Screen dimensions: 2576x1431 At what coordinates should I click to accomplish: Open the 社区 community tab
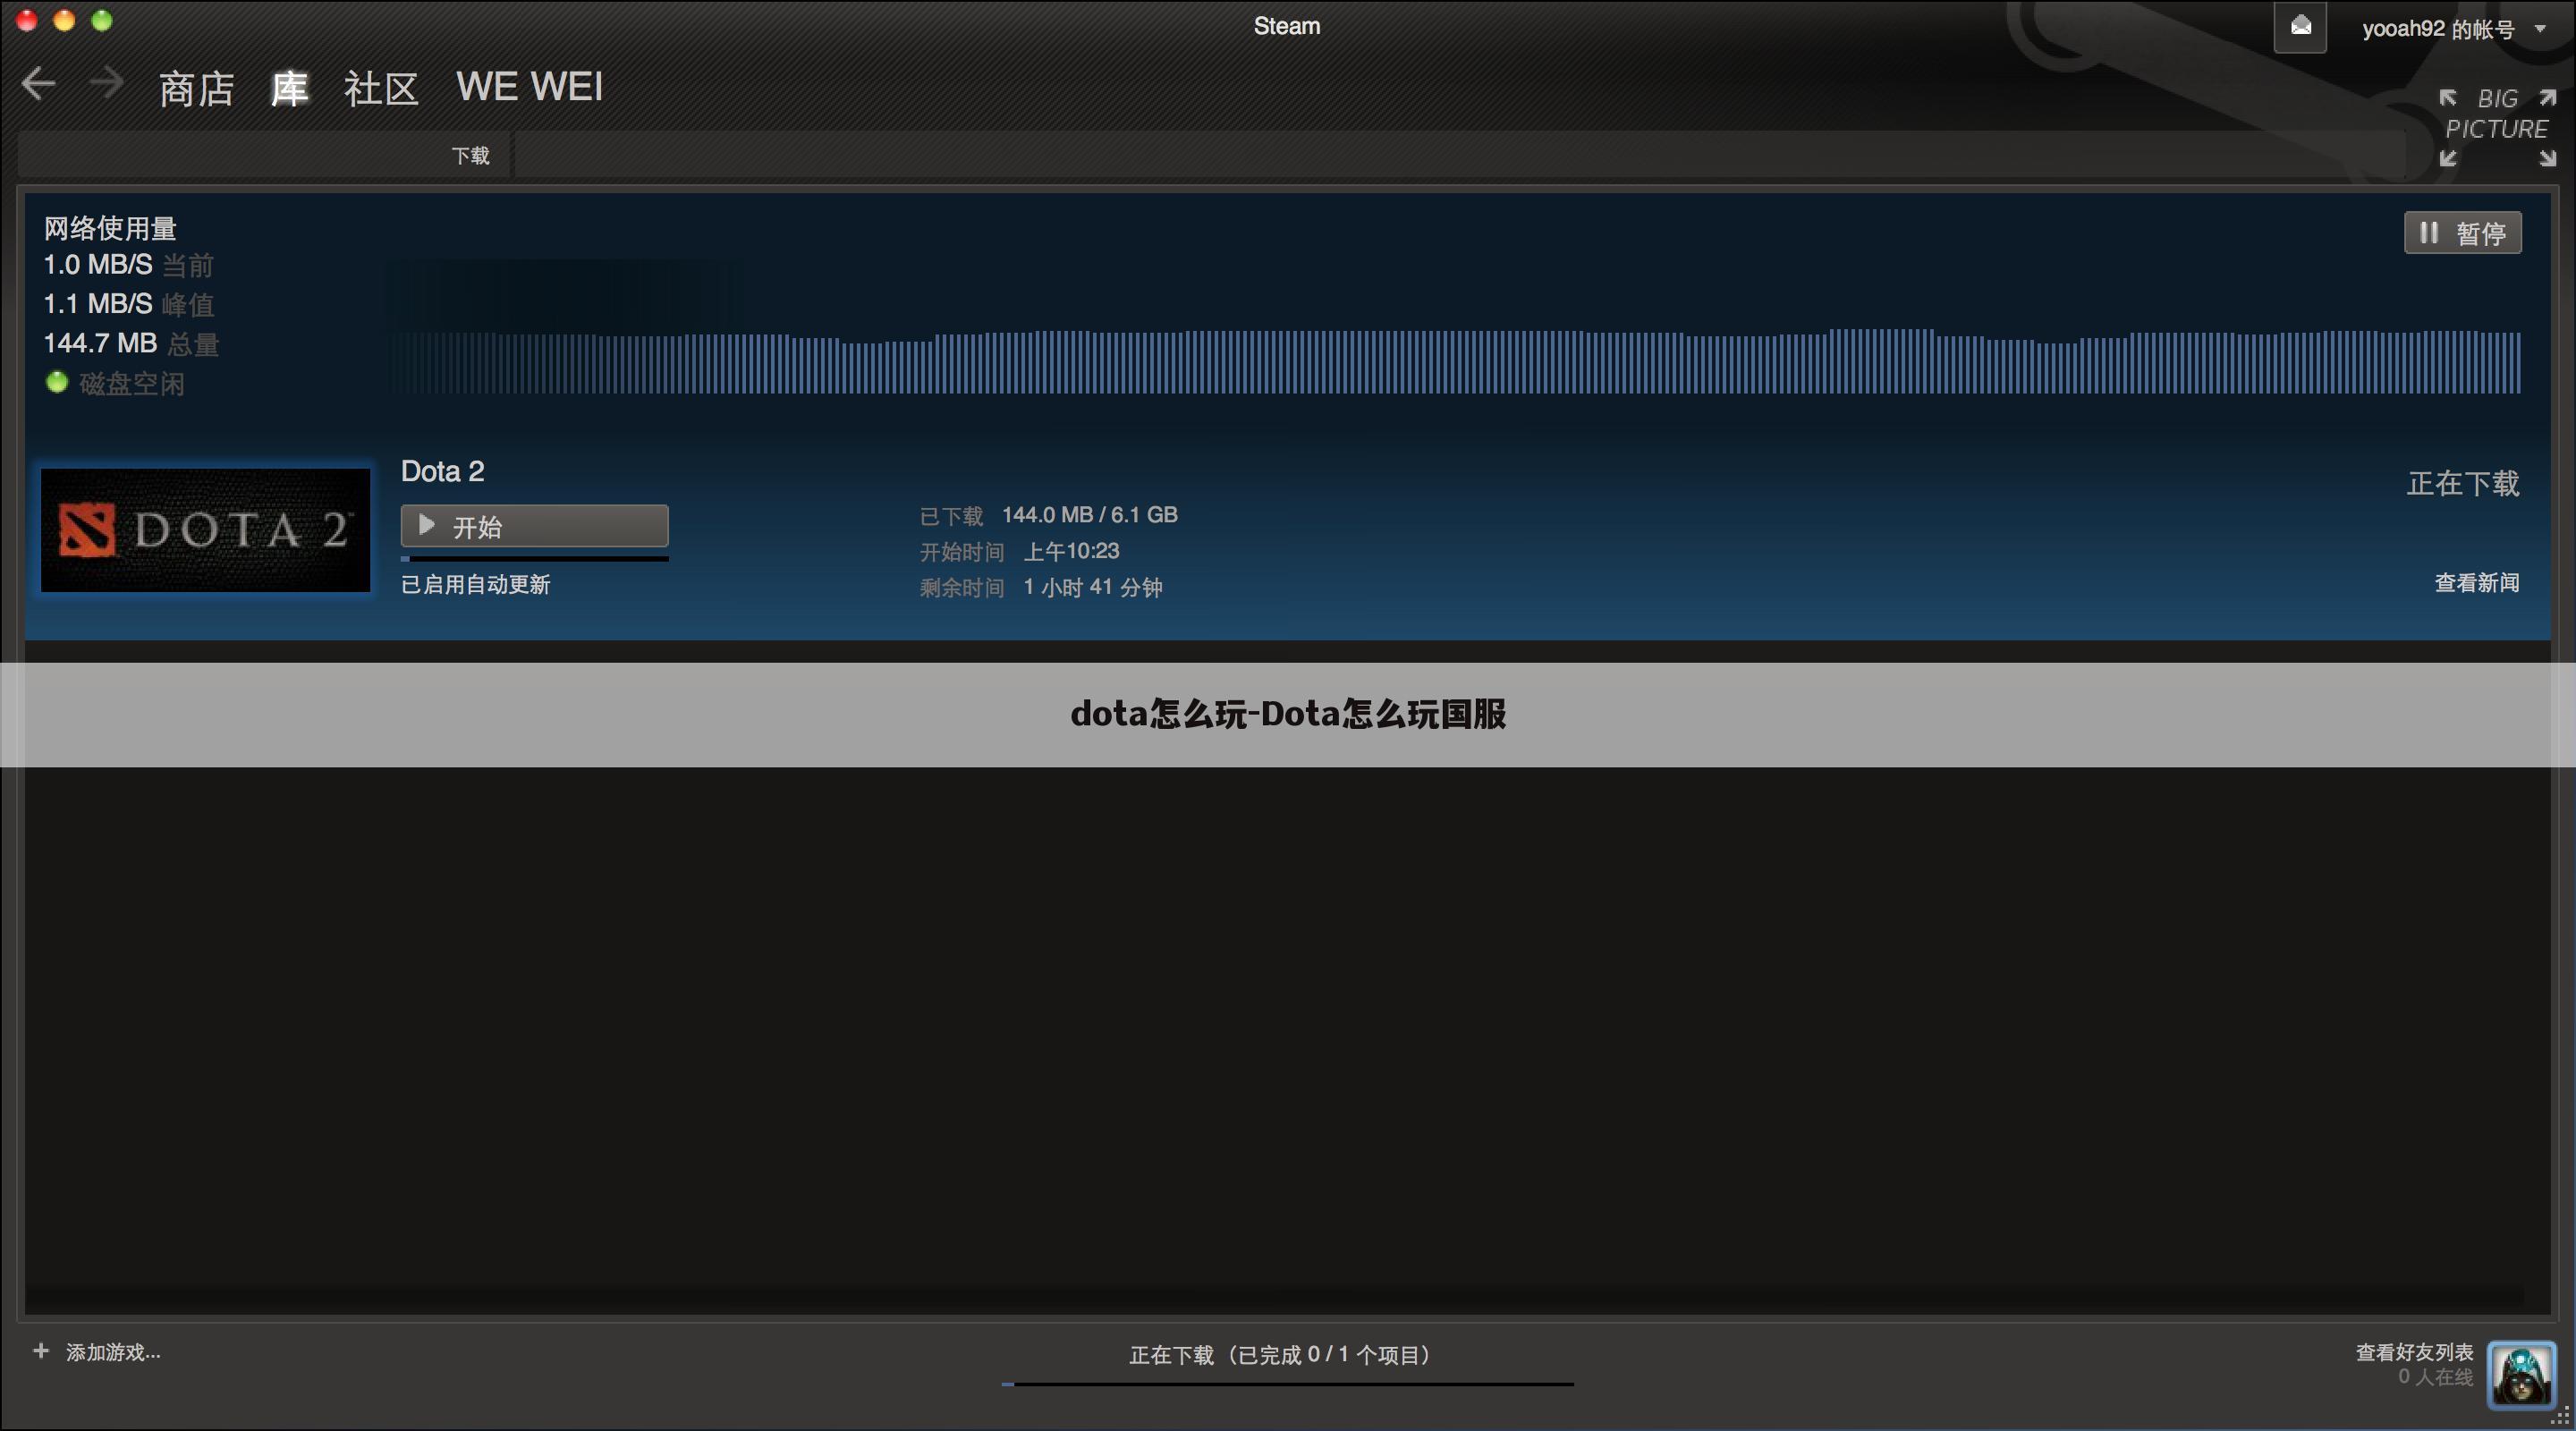381,89
